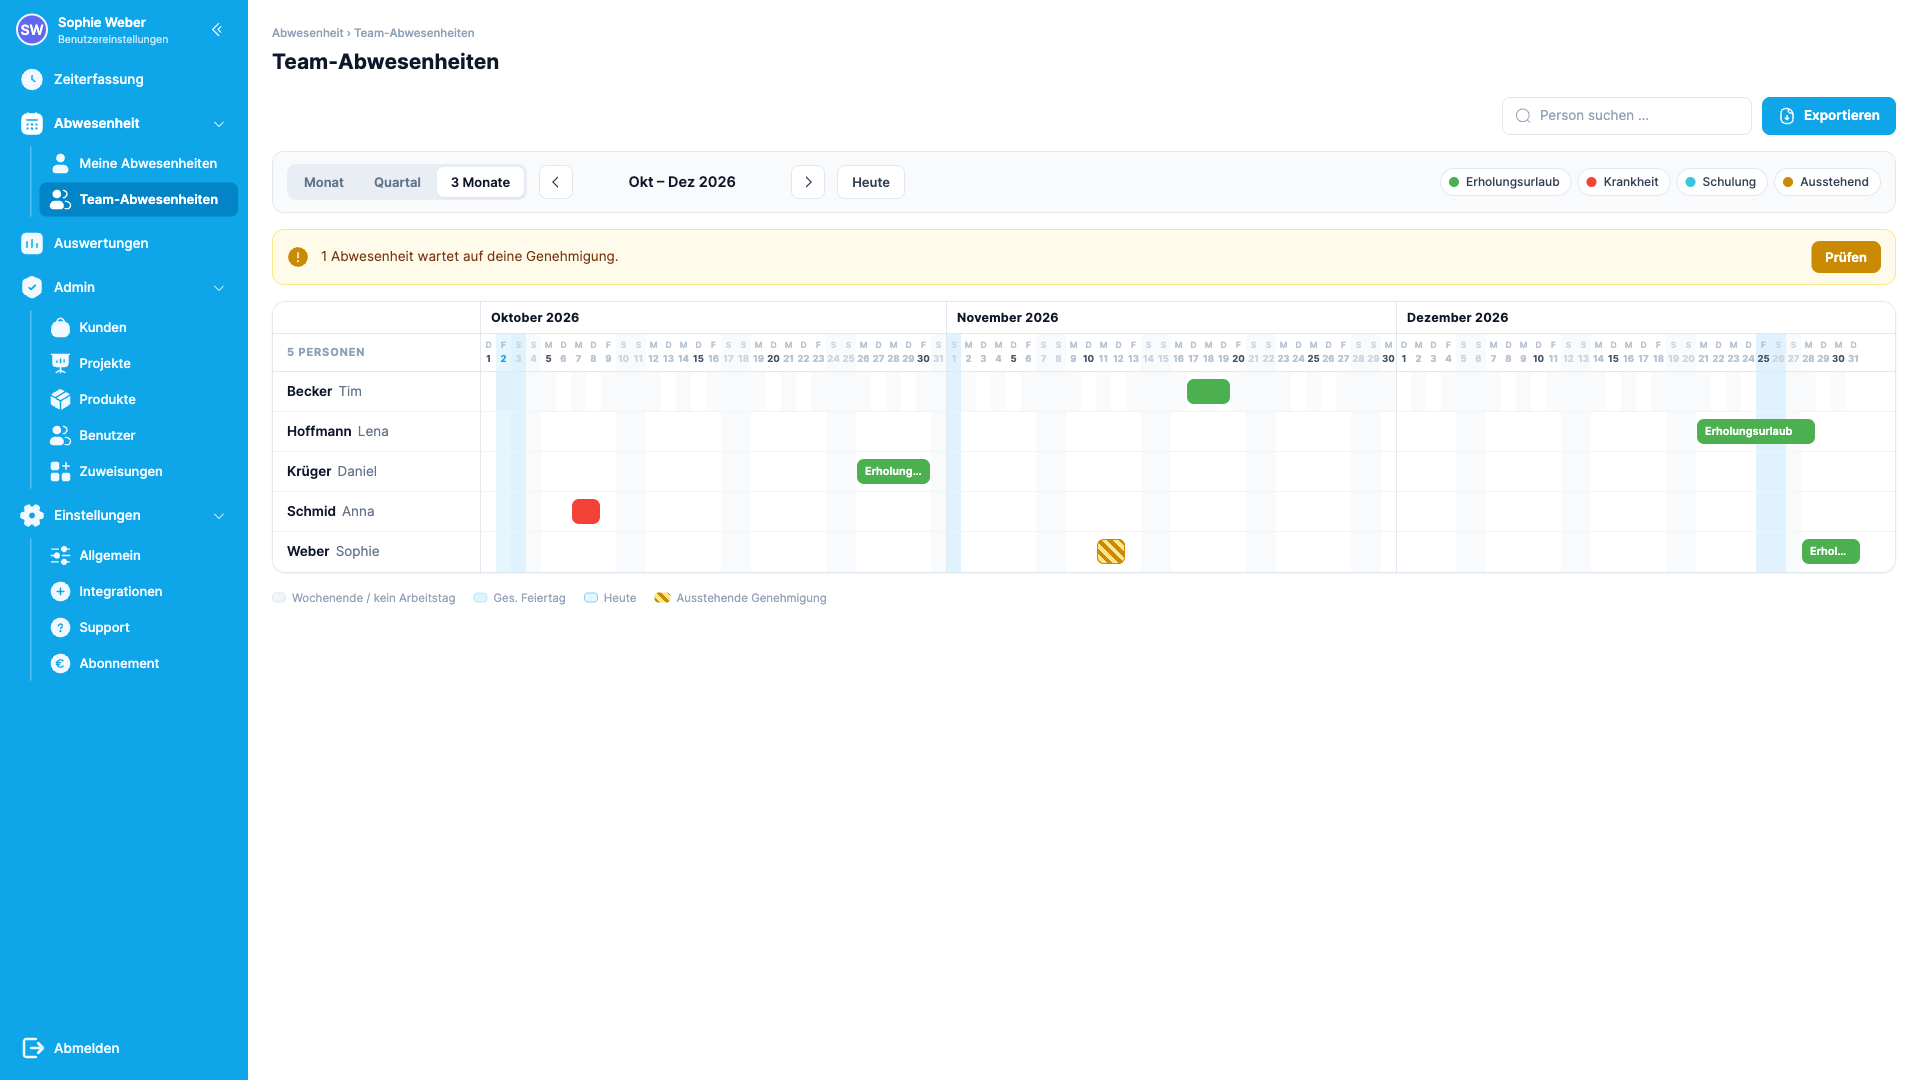This screenshot has width=1920, height=1080.
Task: Open Projekte presentation icon
Action: 61,363
